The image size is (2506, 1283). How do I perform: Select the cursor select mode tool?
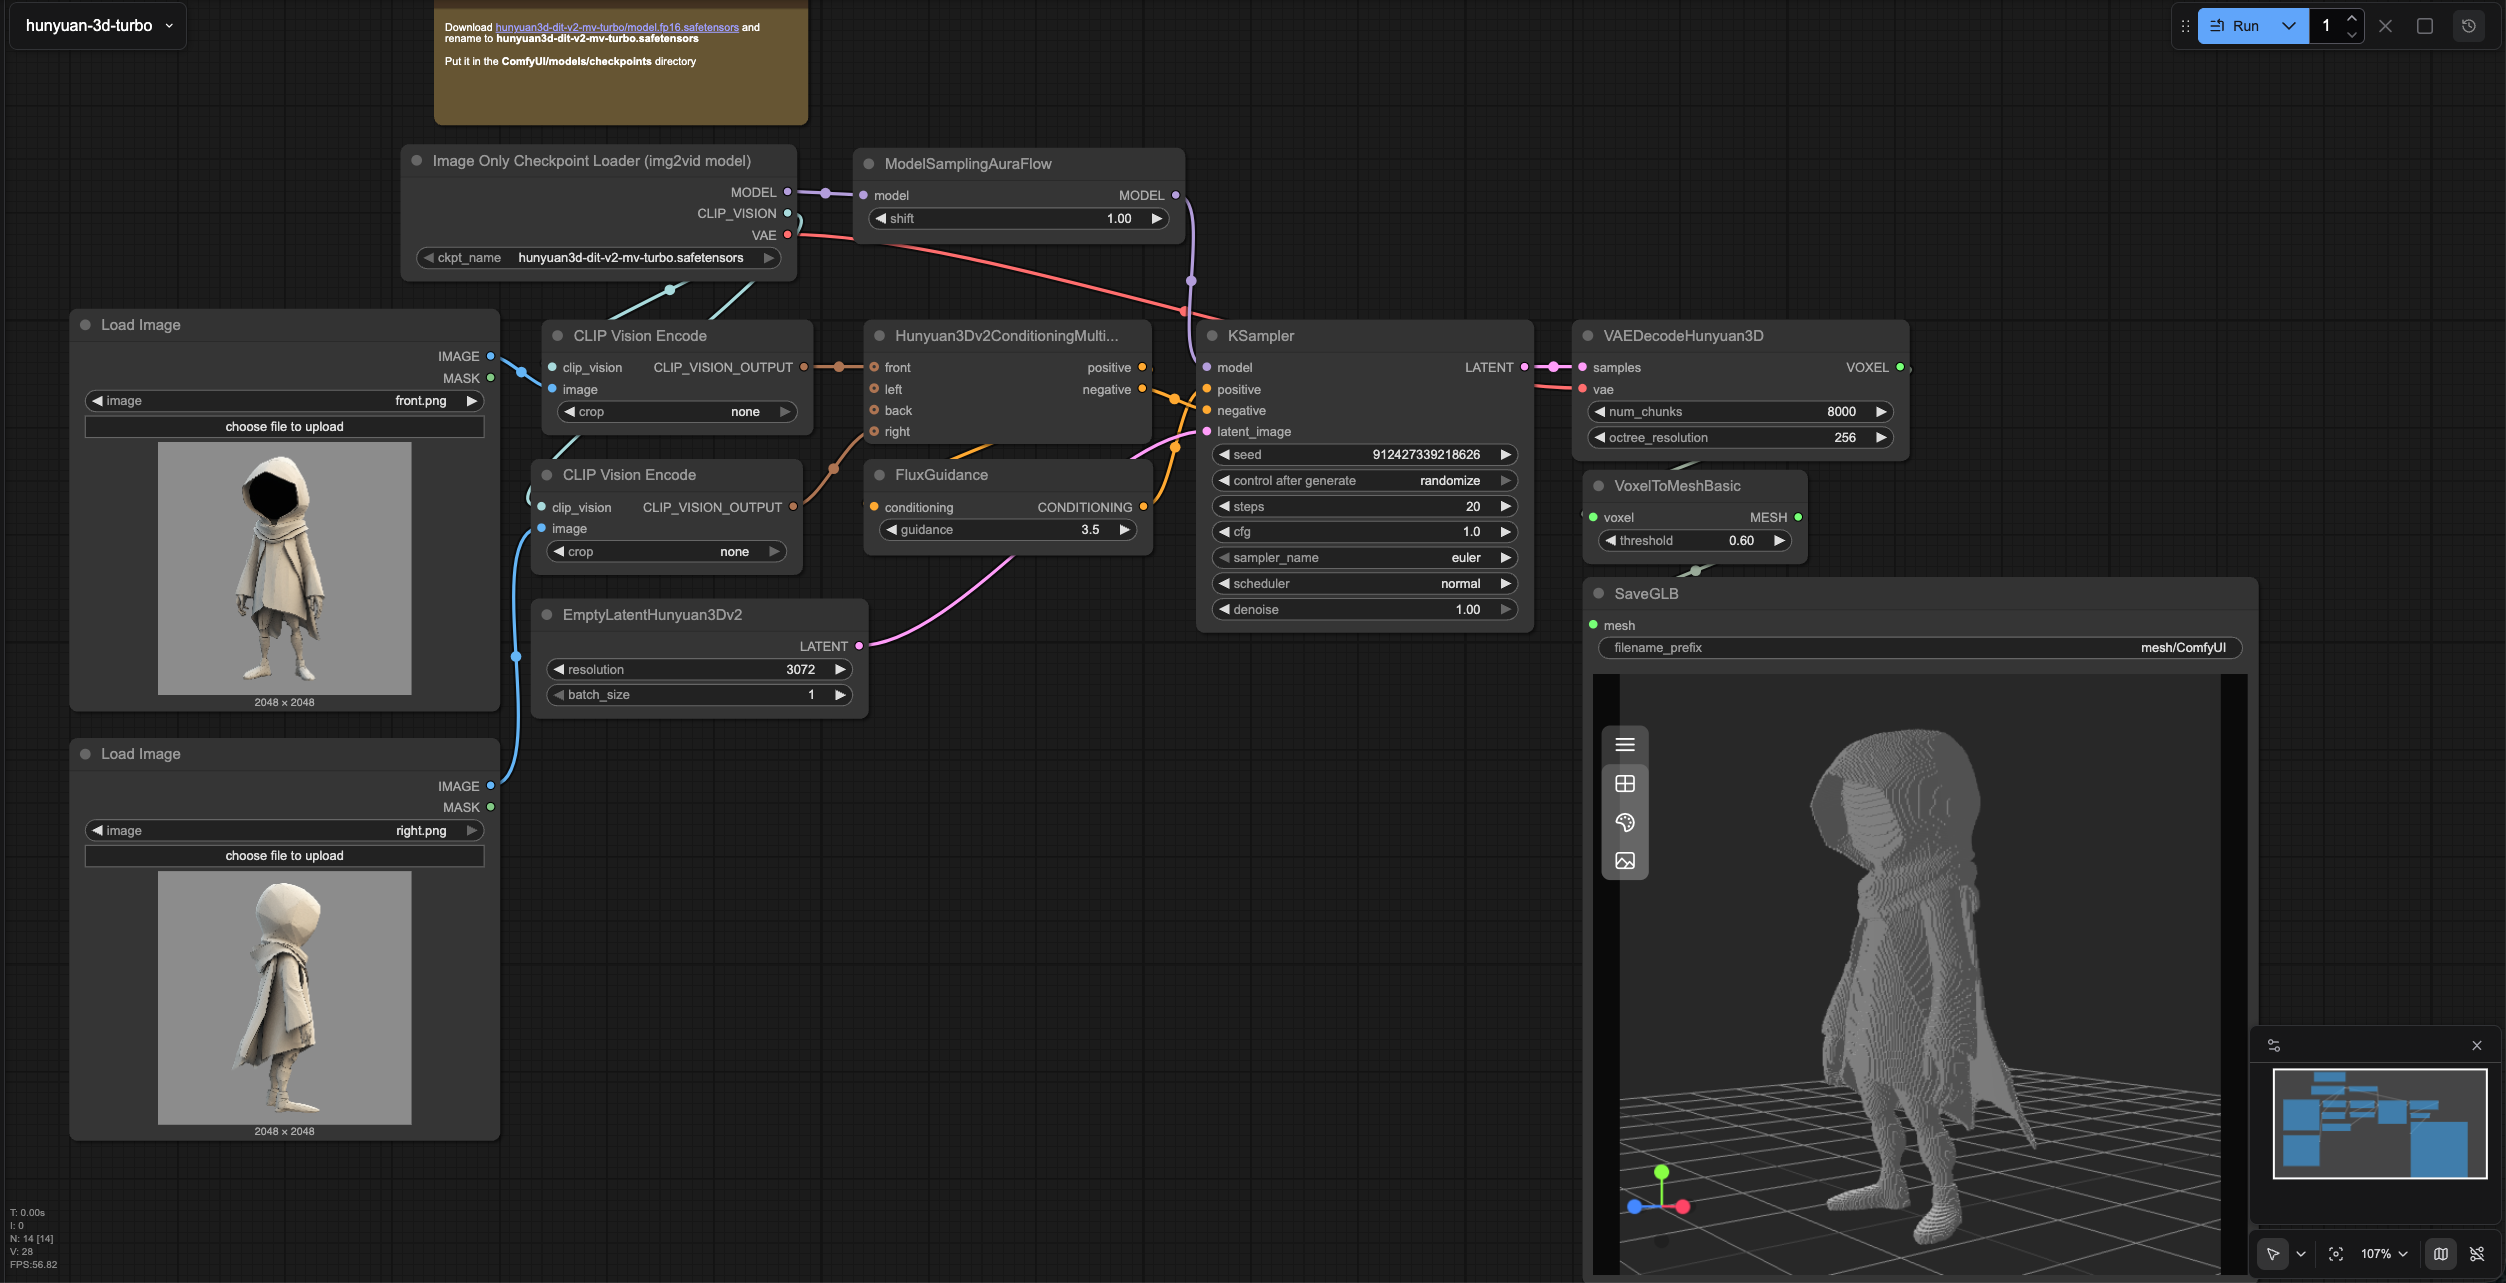[x=2272, y=1254]
